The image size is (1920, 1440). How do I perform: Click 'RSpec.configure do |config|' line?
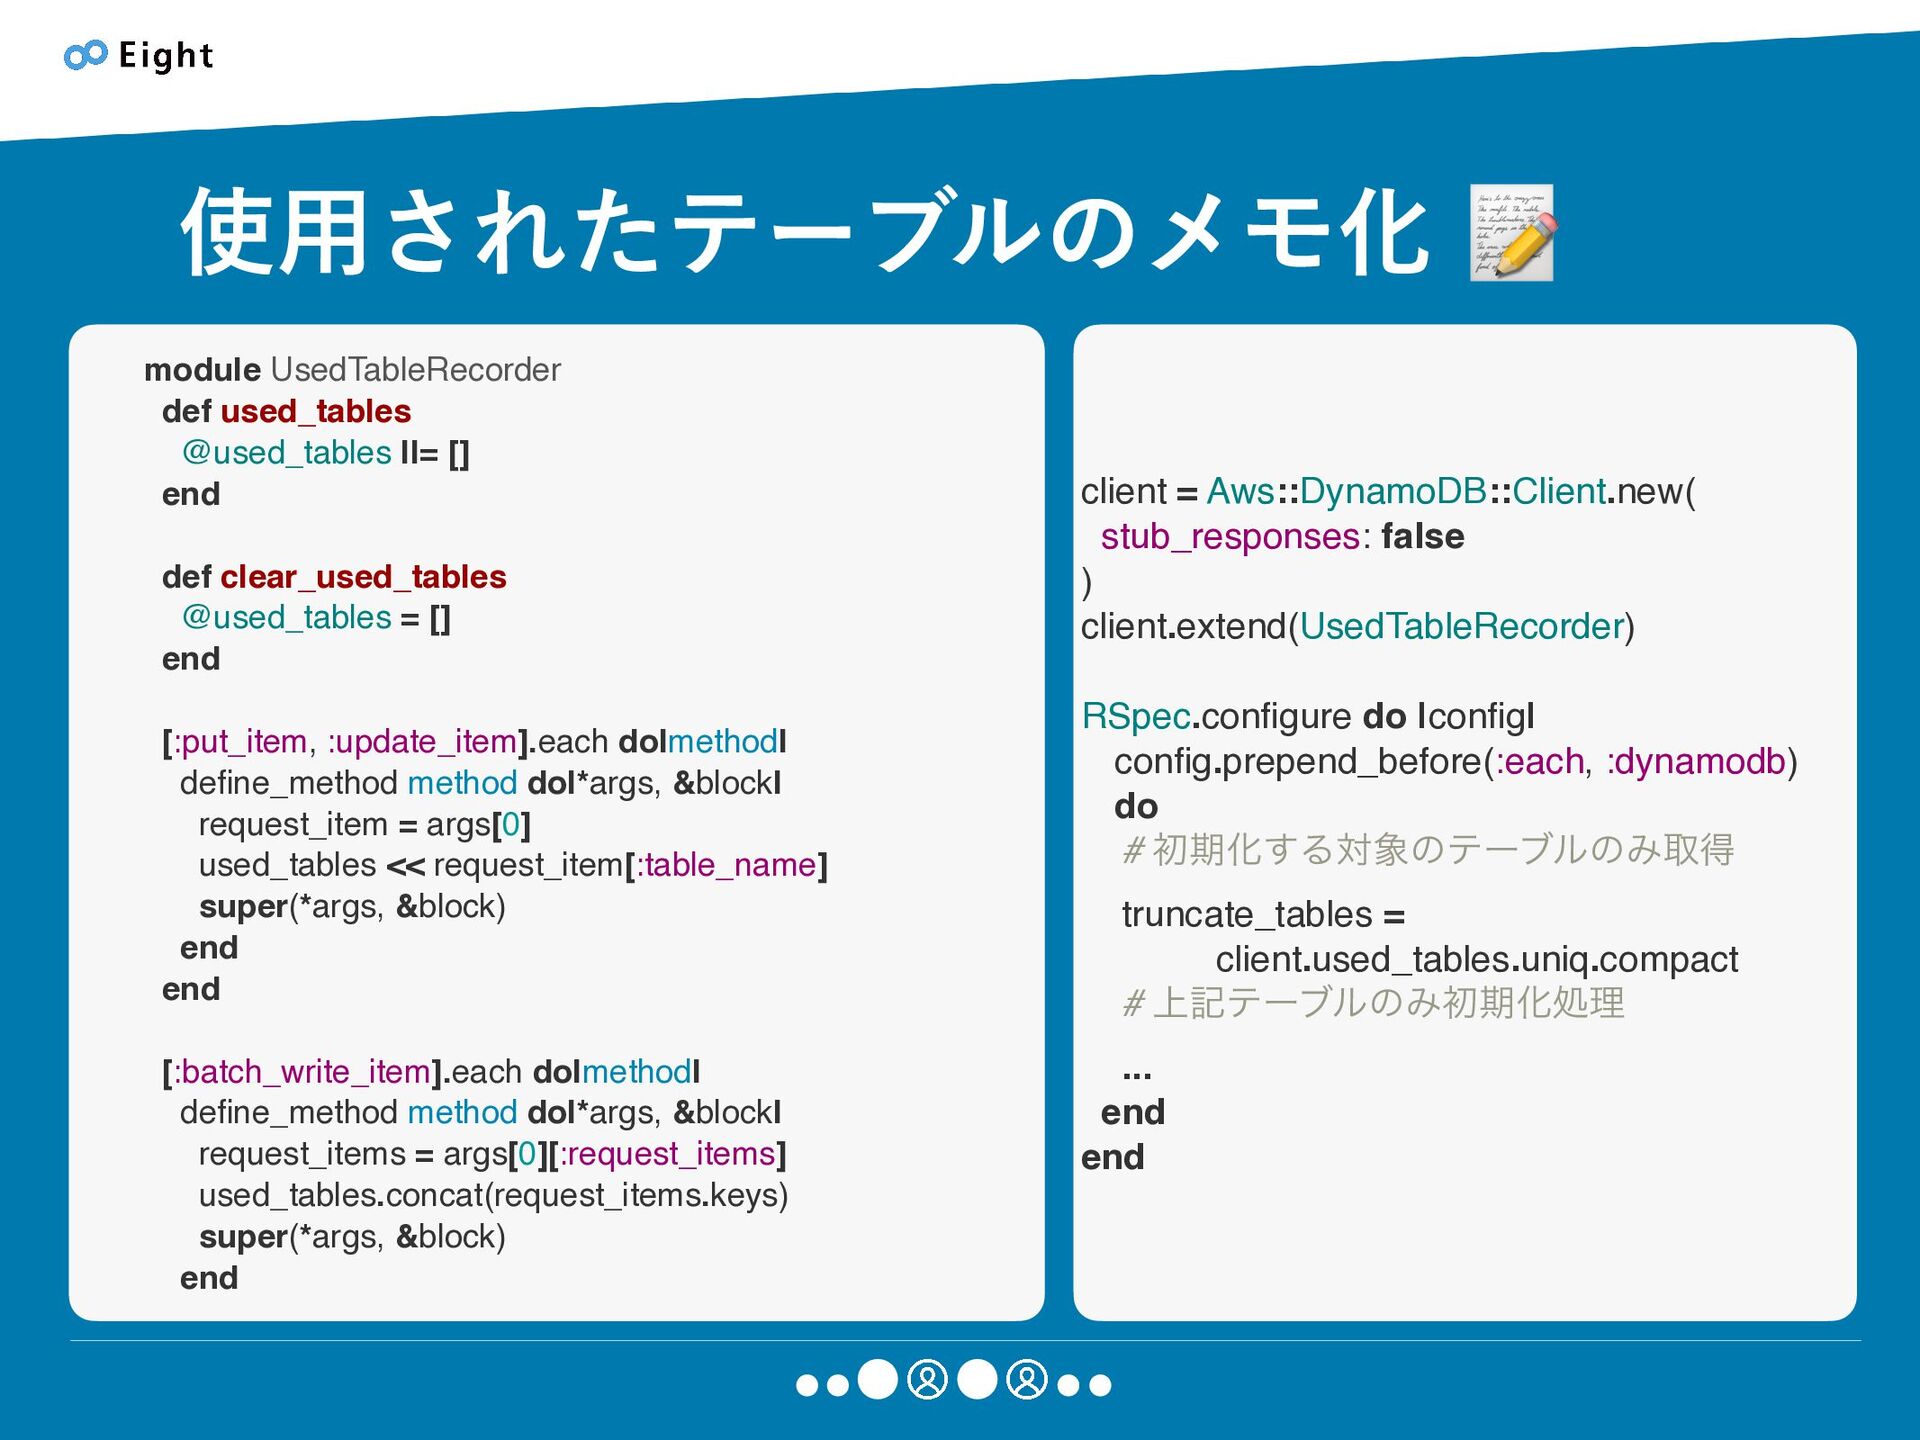[x=1308, y=717]
